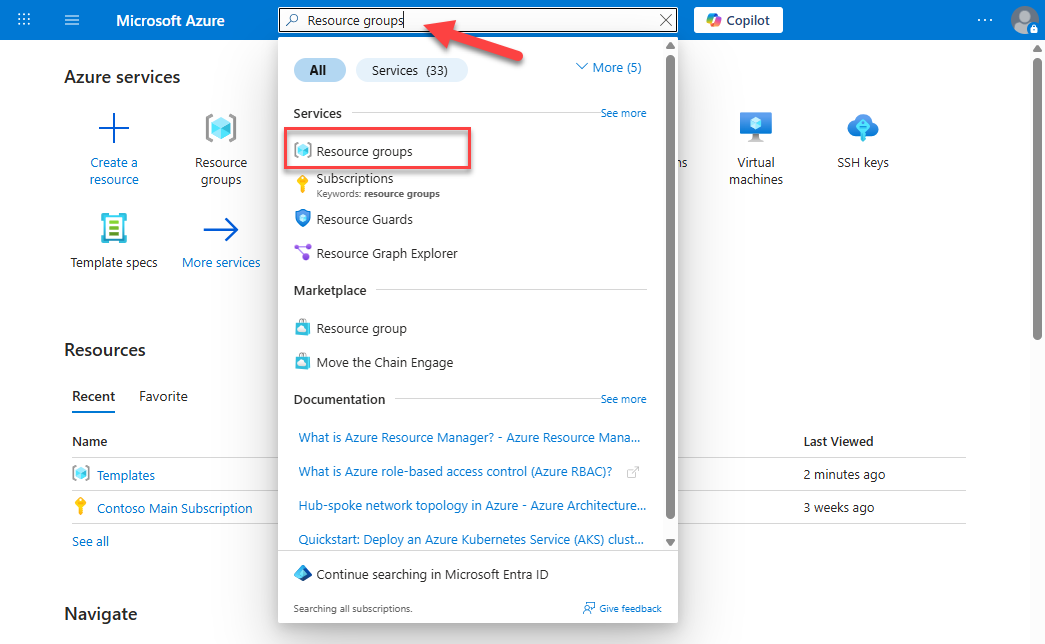Click the Contoso subscription key icon
Viewport: 1045px width, 644px height.
coord(81,506)
